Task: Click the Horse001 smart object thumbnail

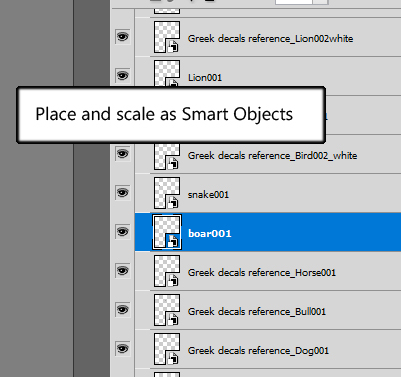Action: pos(167,271)
